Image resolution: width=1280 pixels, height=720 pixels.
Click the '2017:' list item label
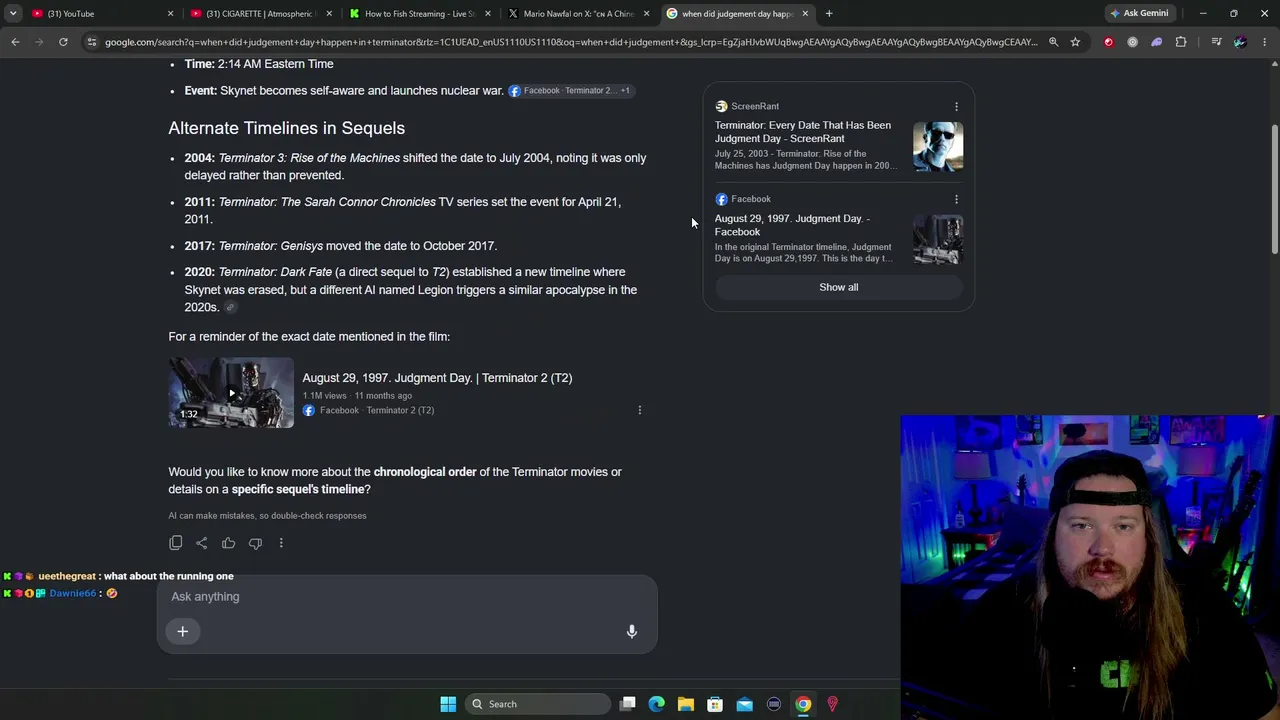click(x=200, y=246)
